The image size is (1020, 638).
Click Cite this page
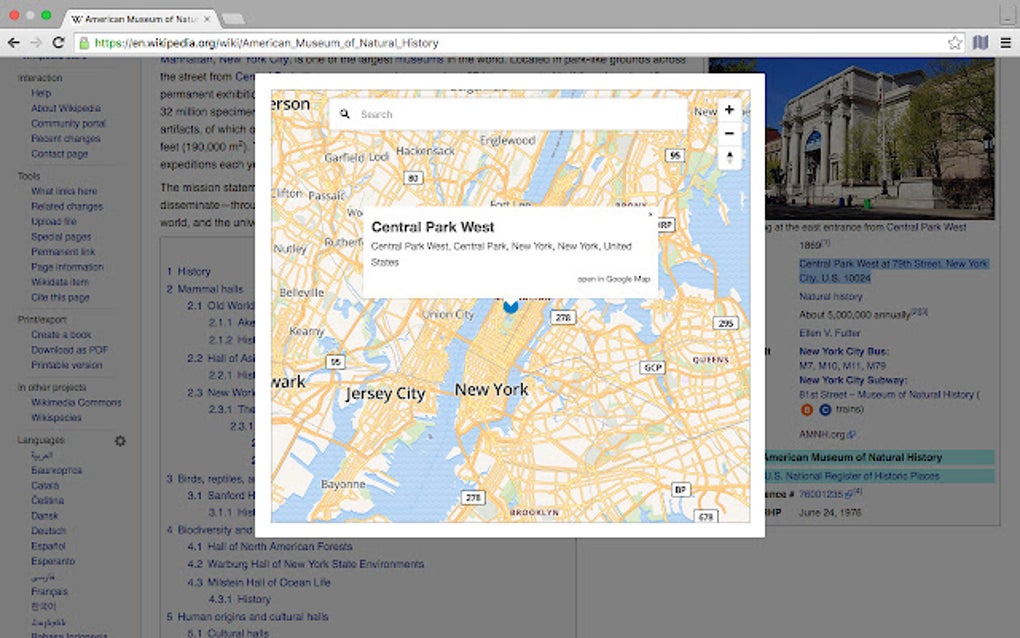60,297
